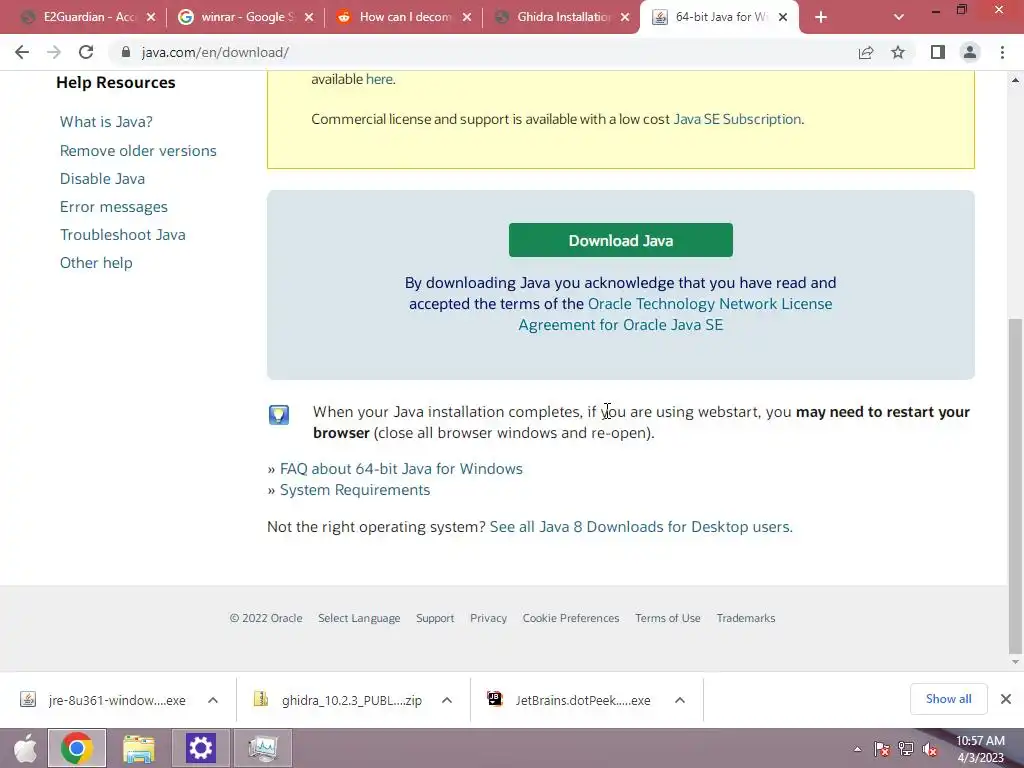This screenshot has width=1024, height=768.
Task: Click the forward navigation arrow
Action: point(54,52)
